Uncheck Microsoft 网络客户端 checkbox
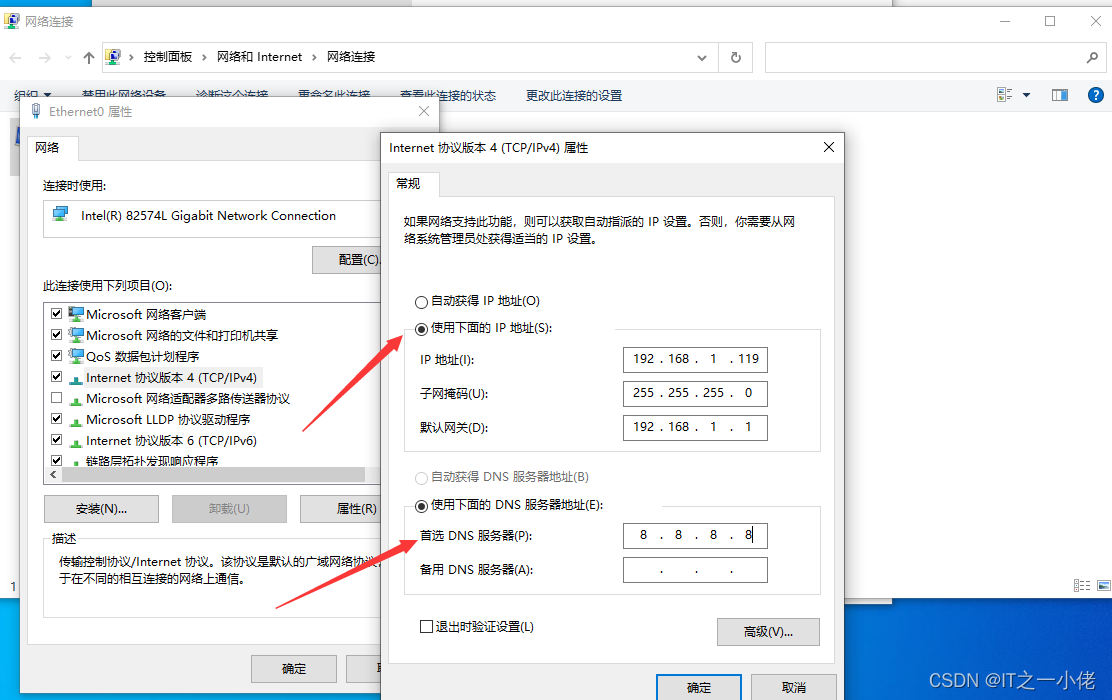 click(57, 313)
